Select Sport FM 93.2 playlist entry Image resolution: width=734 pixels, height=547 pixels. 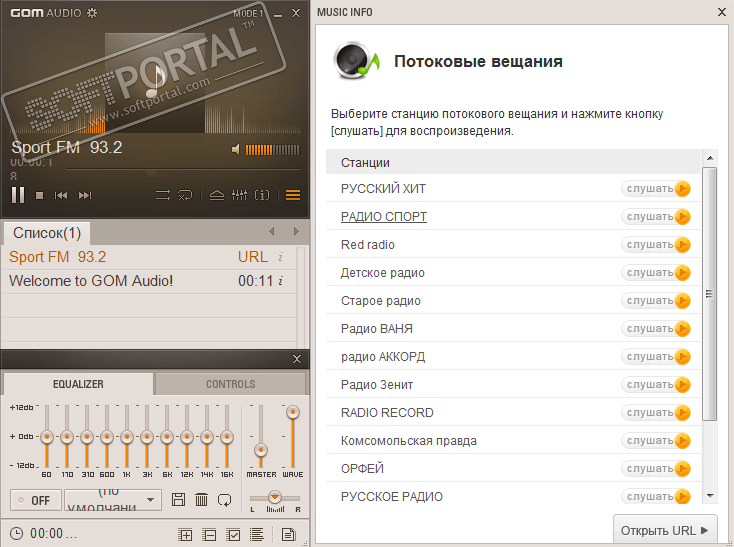[148, 257]
